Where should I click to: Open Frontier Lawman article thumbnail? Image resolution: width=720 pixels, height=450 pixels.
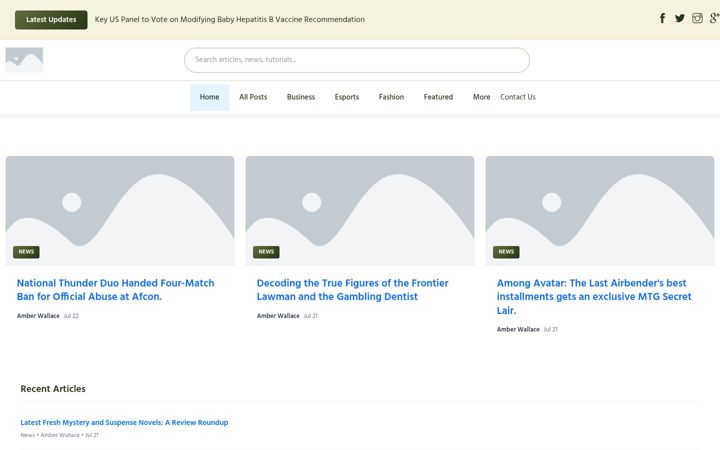pos(360,211)
